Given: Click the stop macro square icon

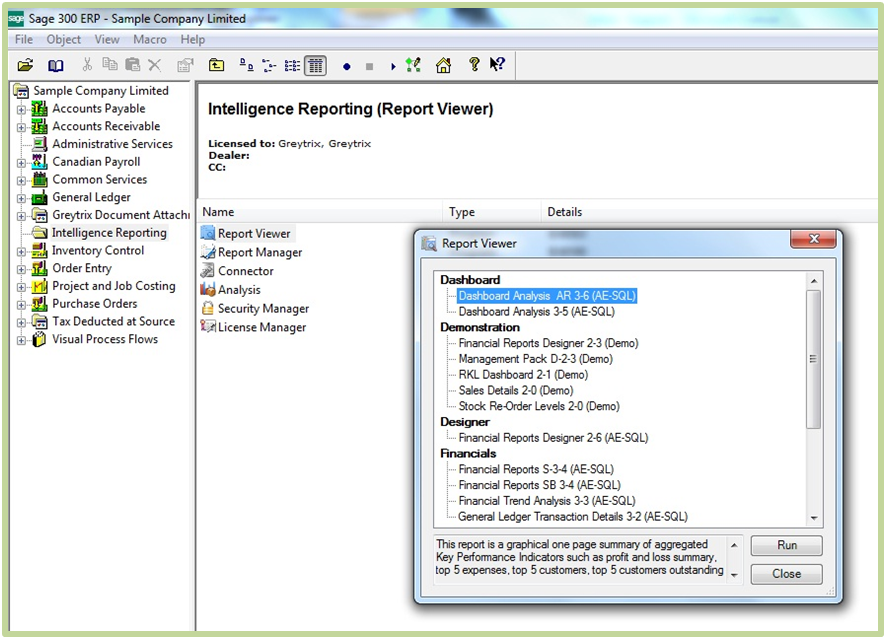Looking at the screenshot, I should pyautogui.click(x=370, y=67).
